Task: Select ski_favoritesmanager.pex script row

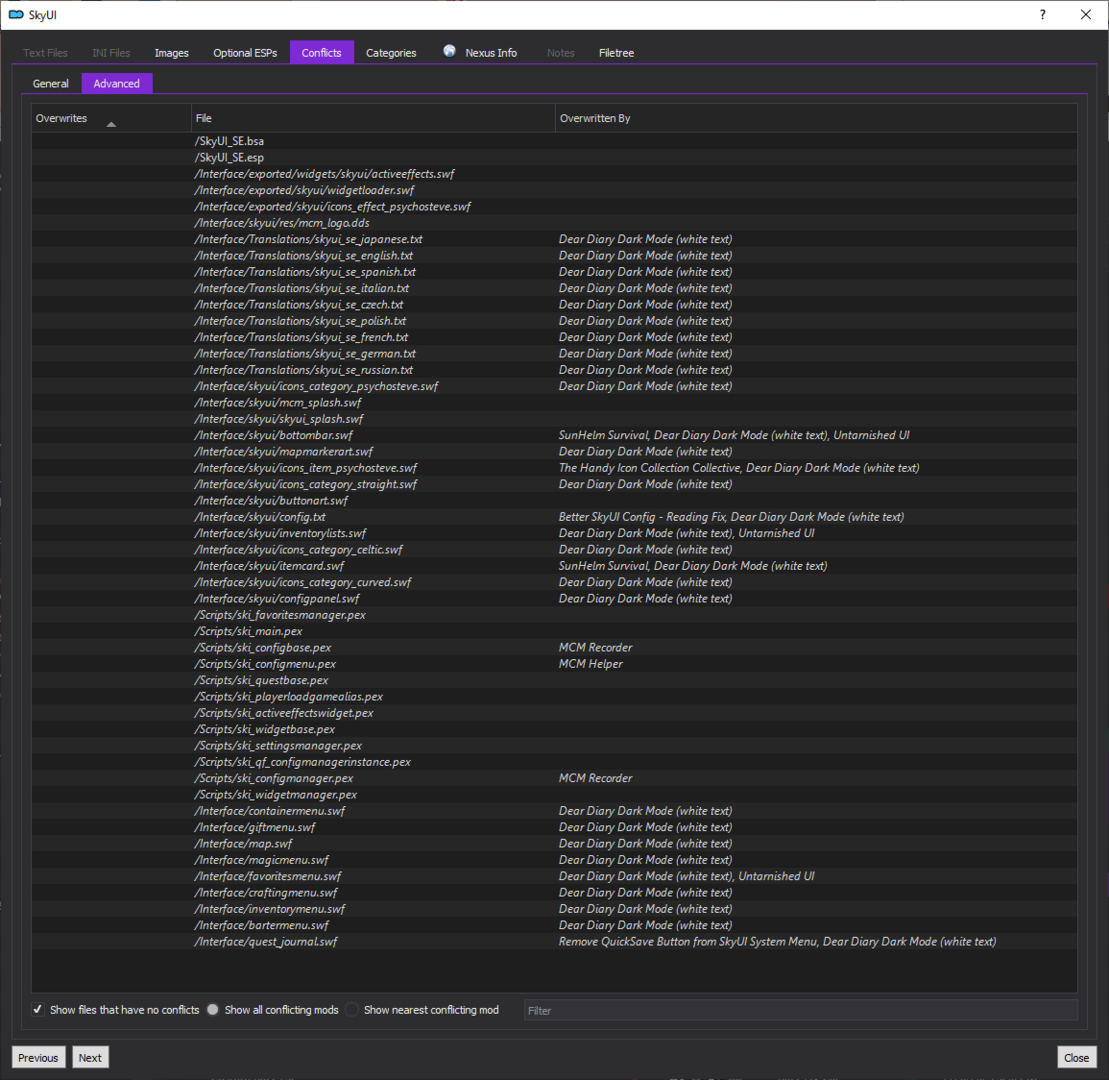Action: tap(554, 615)
